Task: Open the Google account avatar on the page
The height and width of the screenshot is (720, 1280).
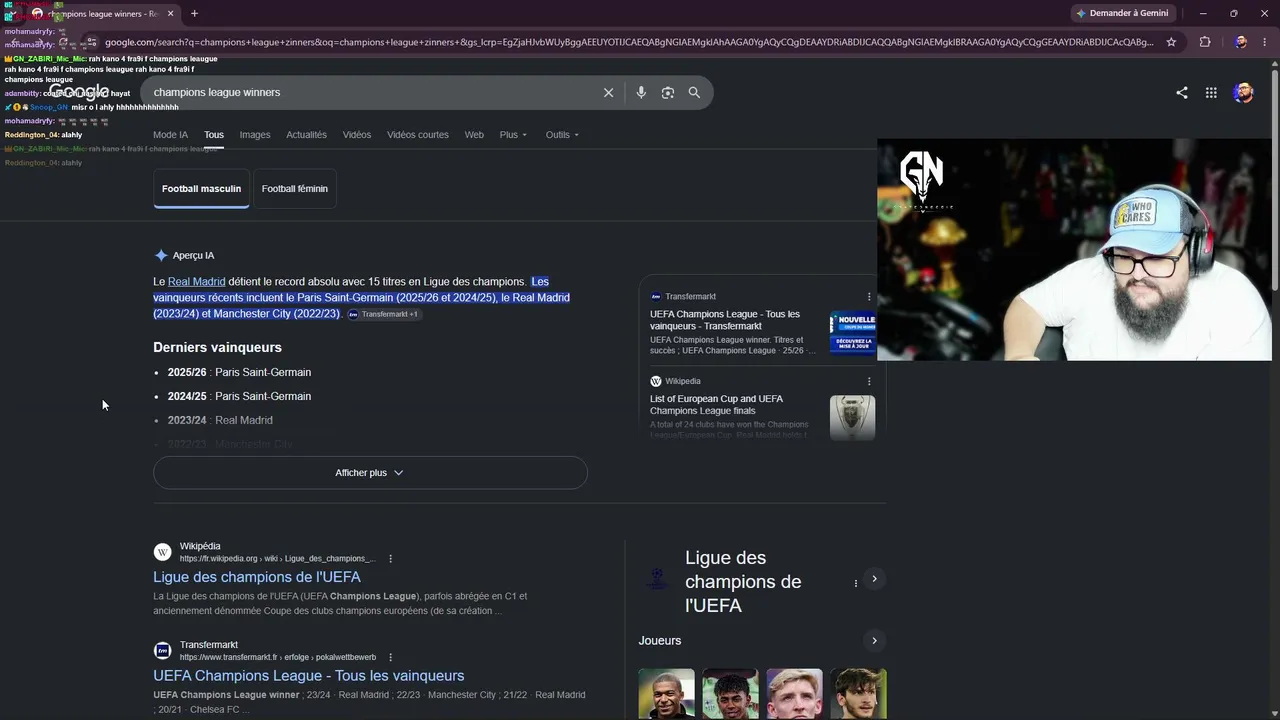Action: (x=1243, y=92)
